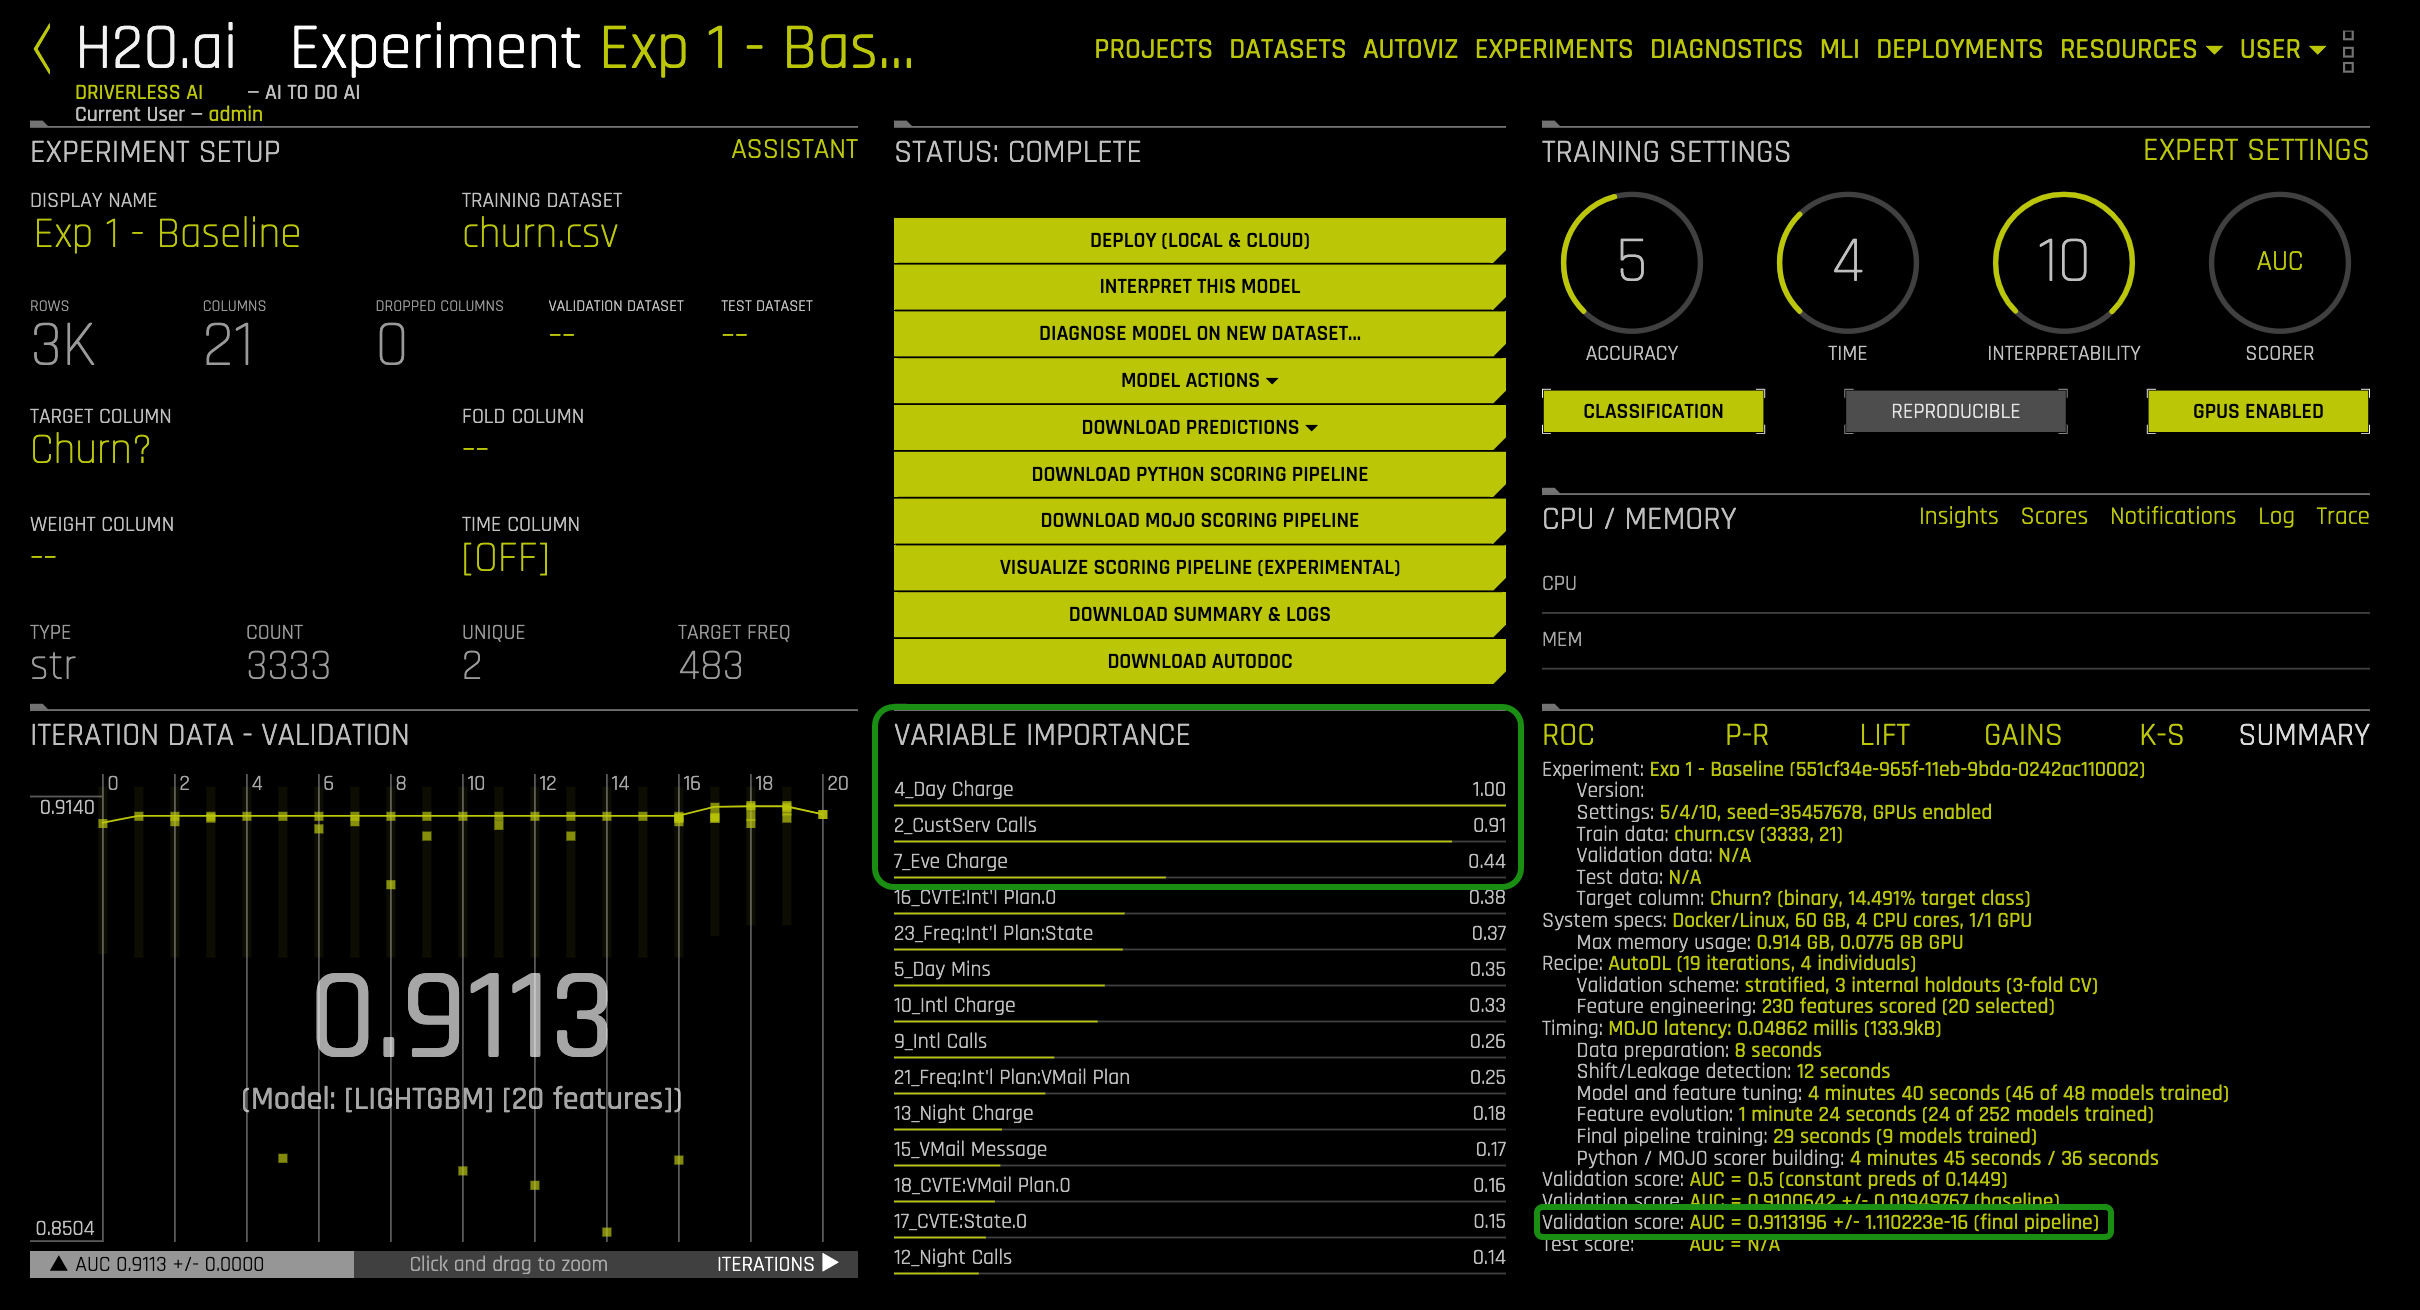This screenshot has height=1310, width=2420.
Task: Open the MLI menu
Action: 1839,49
